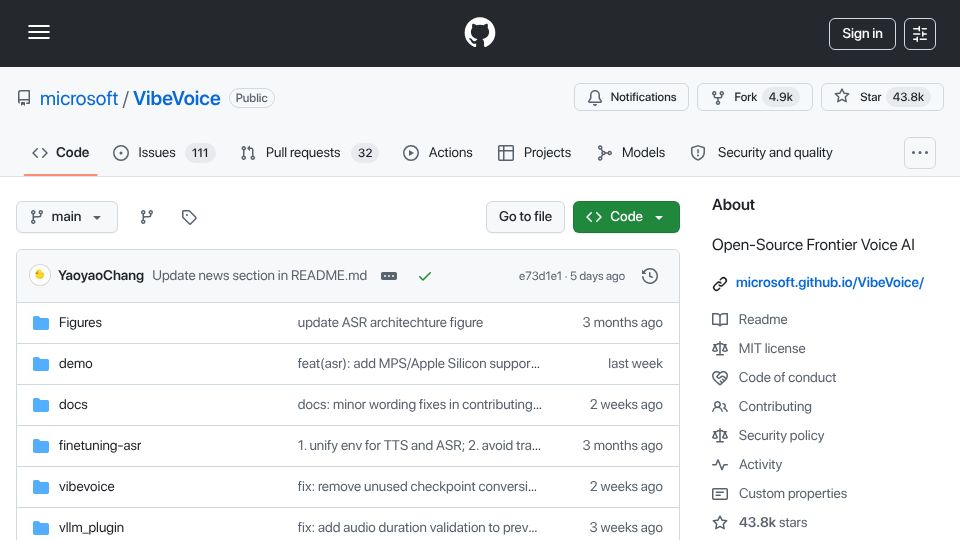The width and height of the screenshot is (960, 540).
Task: View tags icon
Action: pyautogui.click(x=189, y=217)
